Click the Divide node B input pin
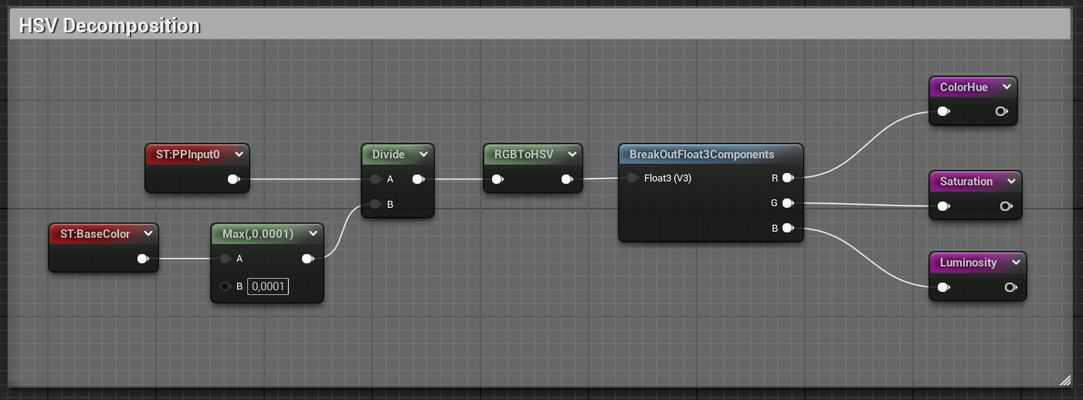The width and height of the screenshot is (1083, 400). (x=375, y=204)
